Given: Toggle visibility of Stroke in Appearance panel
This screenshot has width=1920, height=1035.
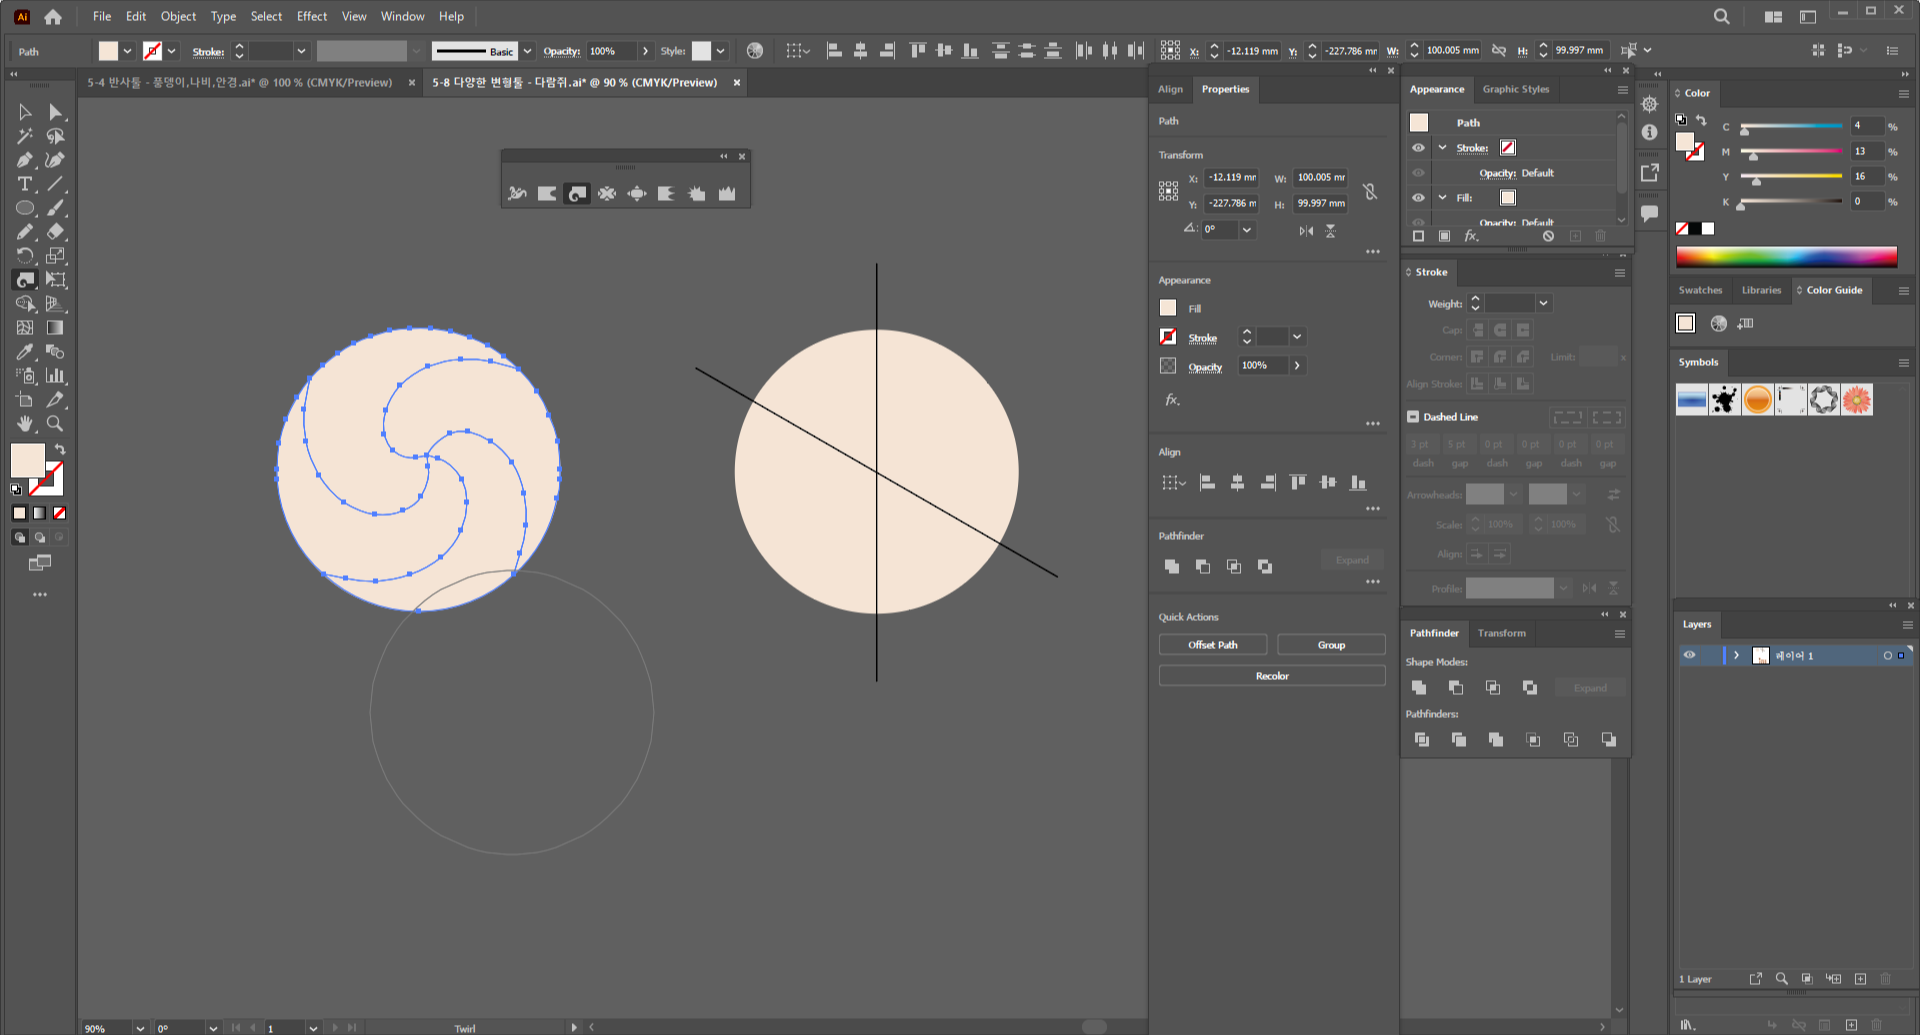Looking at the screenshot, I should (x=1418, y=148).
